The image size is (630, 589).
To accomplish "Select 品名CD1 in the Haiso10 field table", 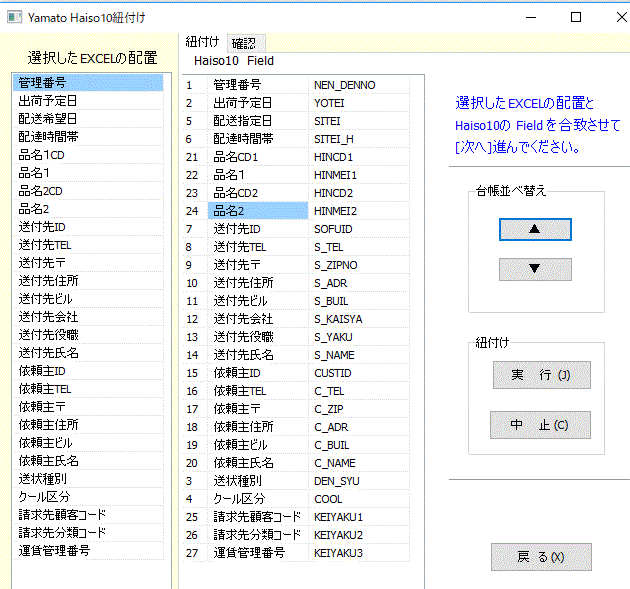I will coord(258,157).
